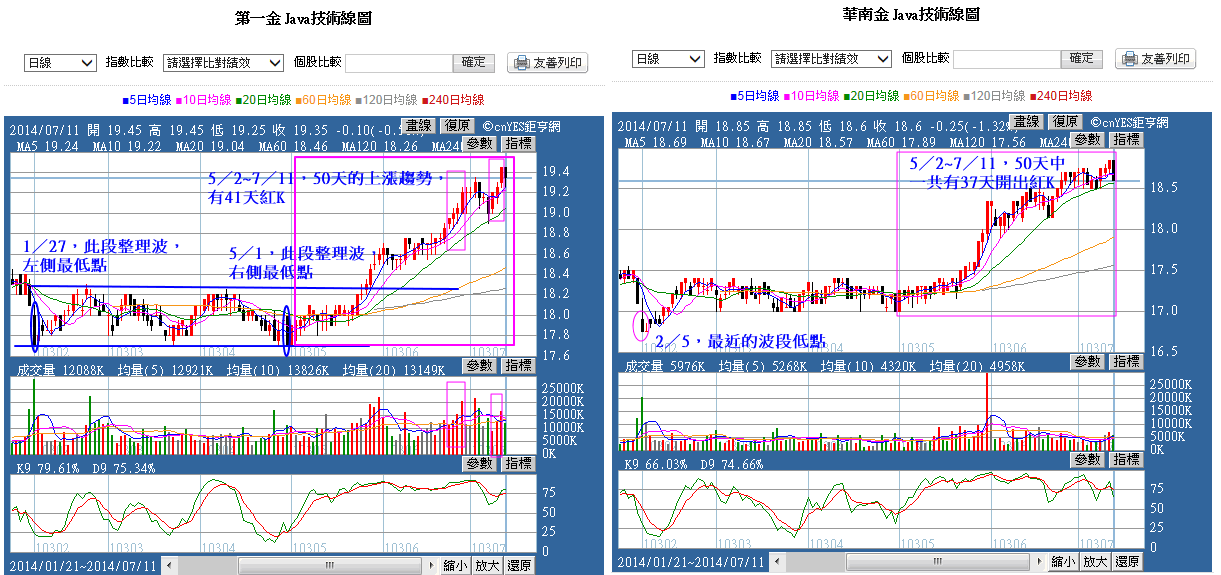Open 參數 for 第一金 price chart
Screen dimensions: 1221x575
click(480, 143)
